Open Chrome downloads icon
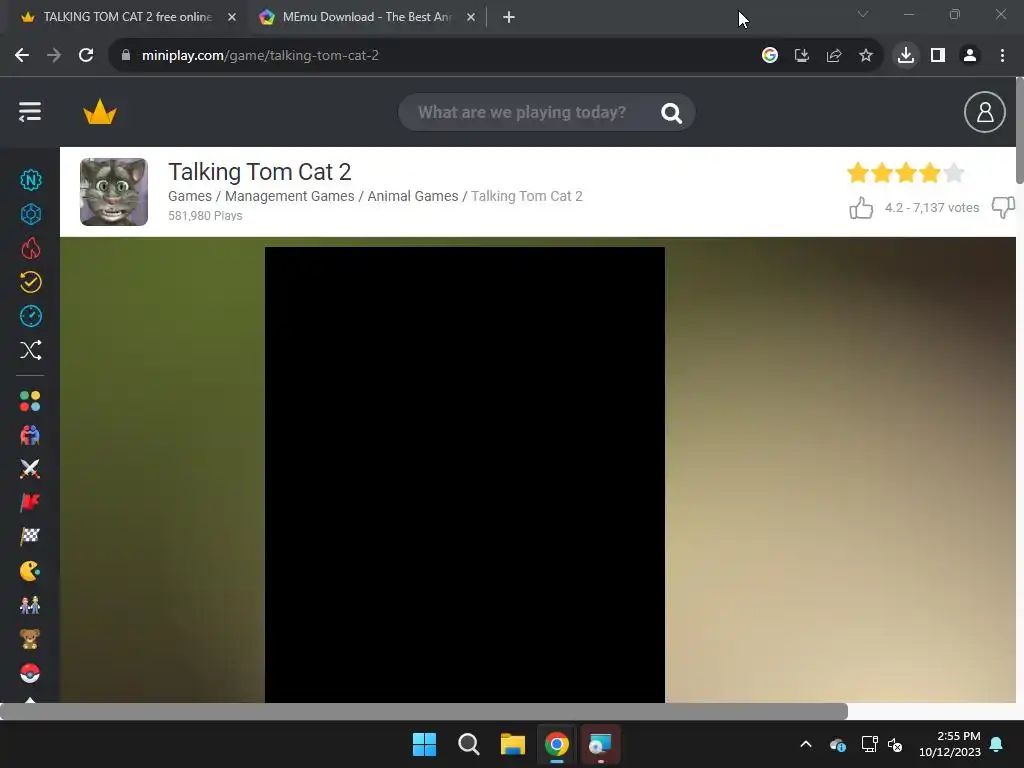The image size is (1024, 768). (906, 56)
